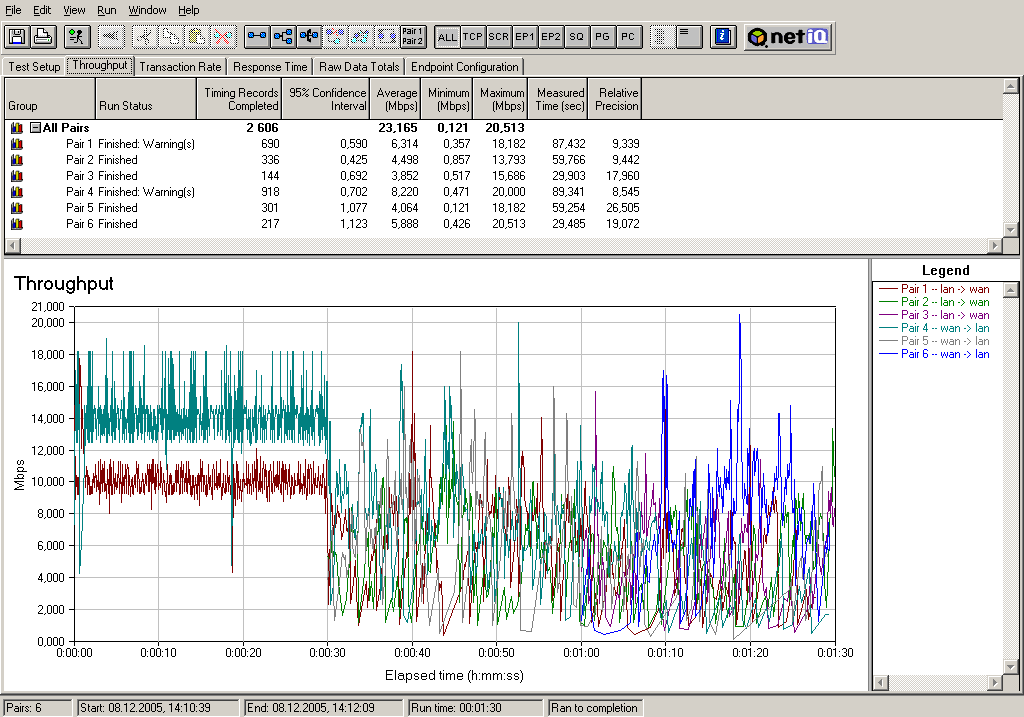Toggle the ALL protocol filter button

447,37
